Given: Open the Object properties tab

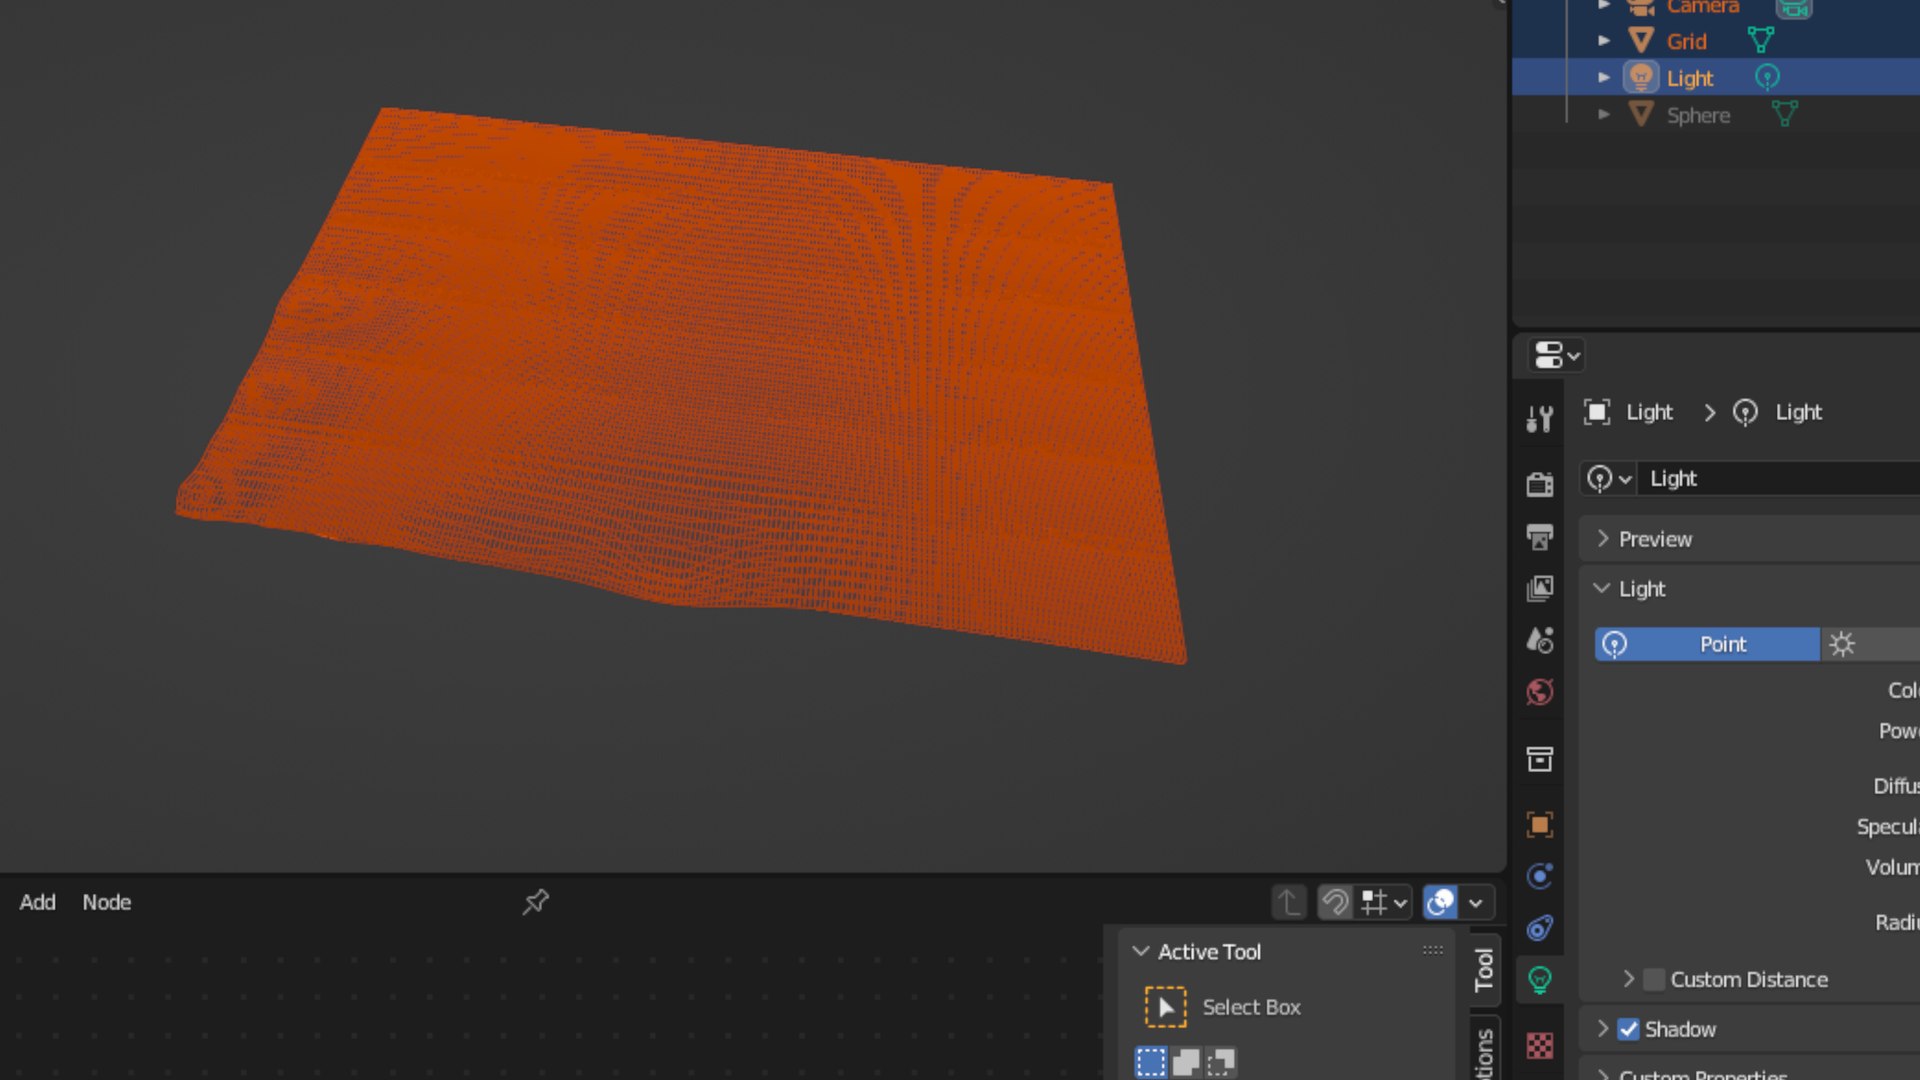Looking at the screenshot, I should coord(1540,825).
